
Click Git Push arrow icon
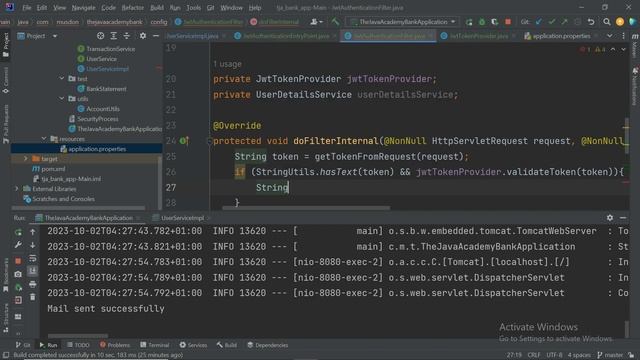[x=564, y=22]
